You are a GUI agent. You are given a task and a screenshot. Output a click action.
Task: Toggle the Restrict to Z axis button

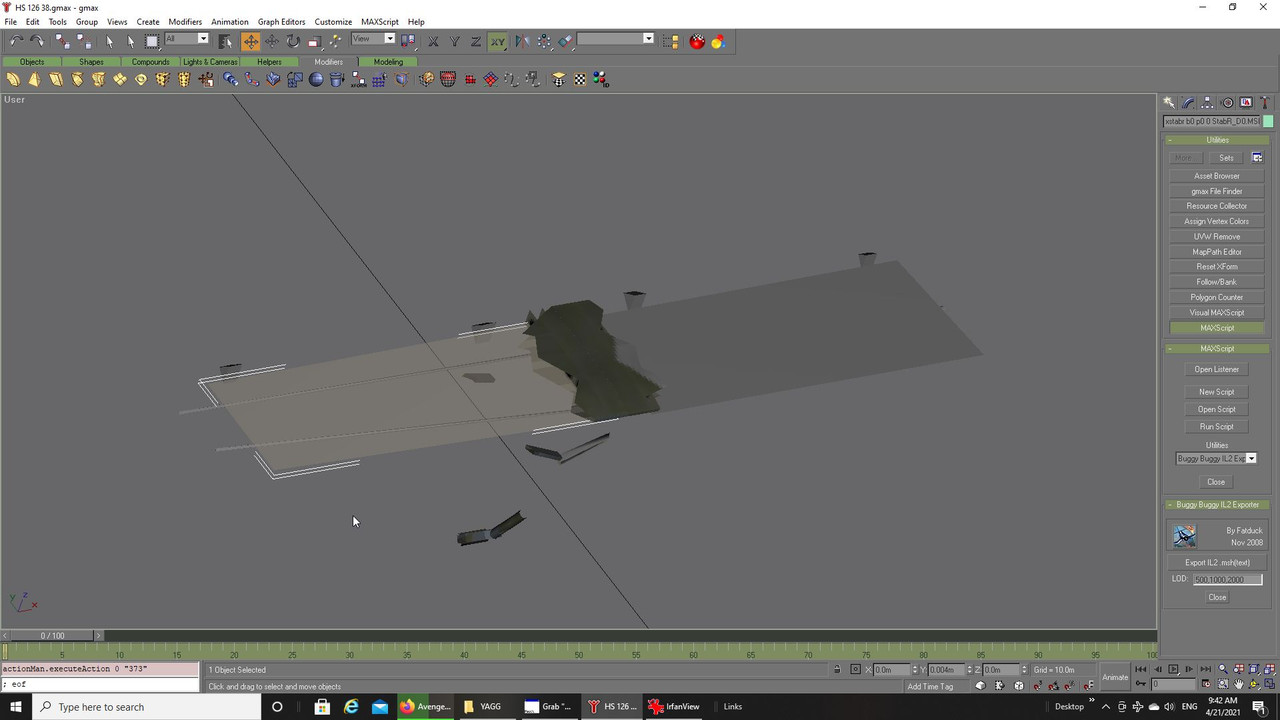point(475,41)
